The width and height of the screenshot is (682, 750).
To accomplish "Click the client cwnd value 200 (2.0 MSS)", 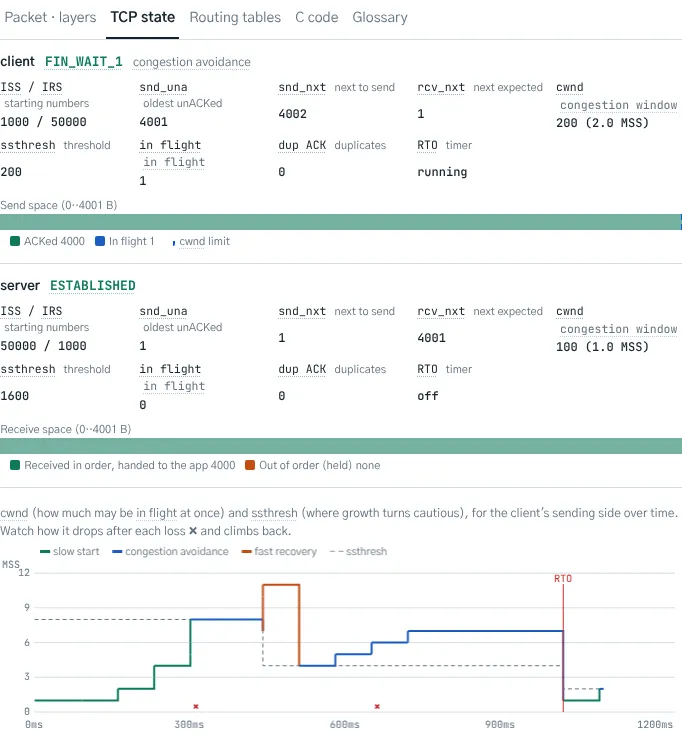I will (603, 123).
